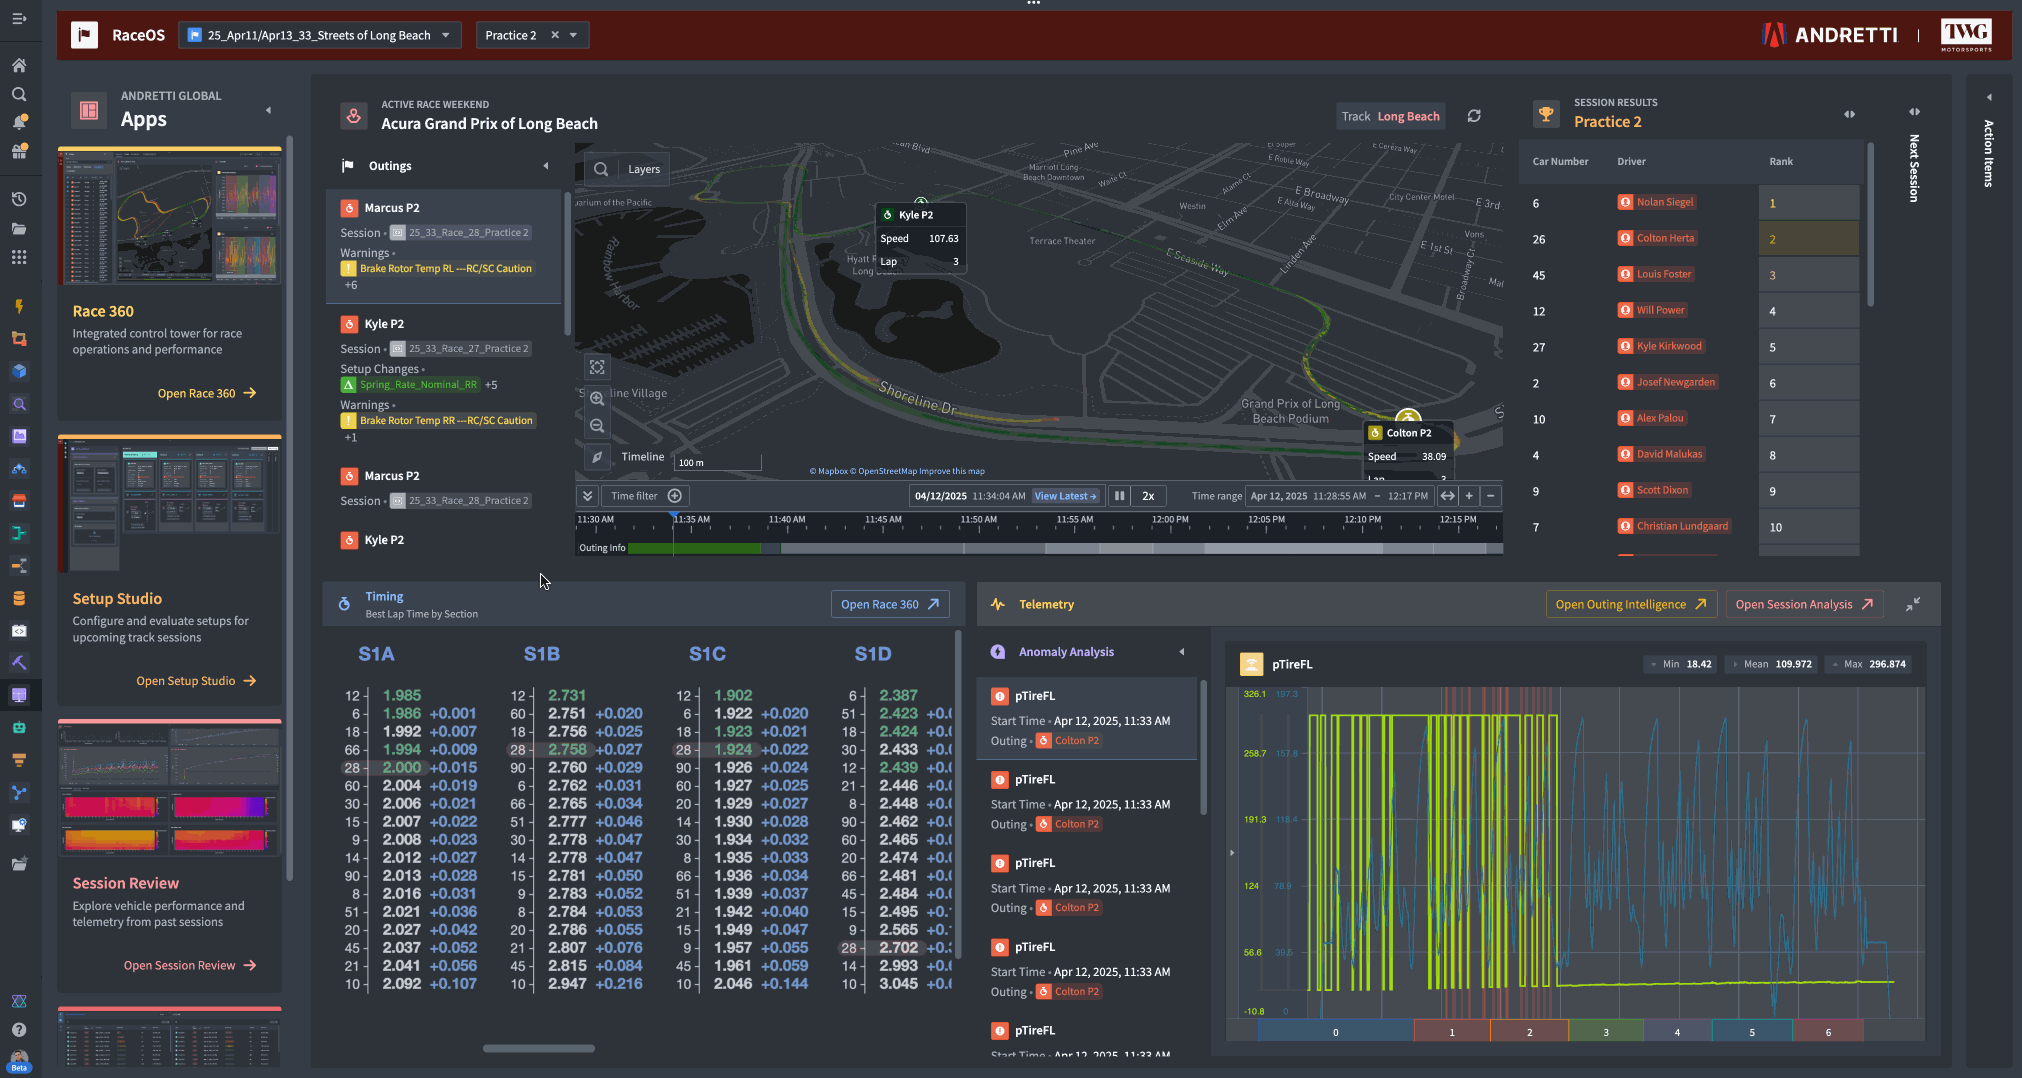Screen dimensions: 2022x1078
Task: Open the notifications bell icon
Action: pyautogui.click(x=19, y=122)
